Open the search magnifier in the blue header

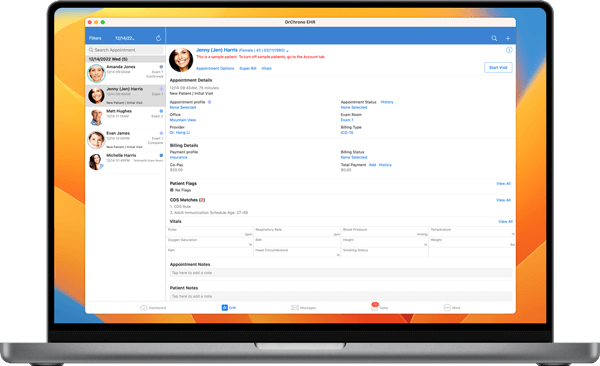click(494, 38)
